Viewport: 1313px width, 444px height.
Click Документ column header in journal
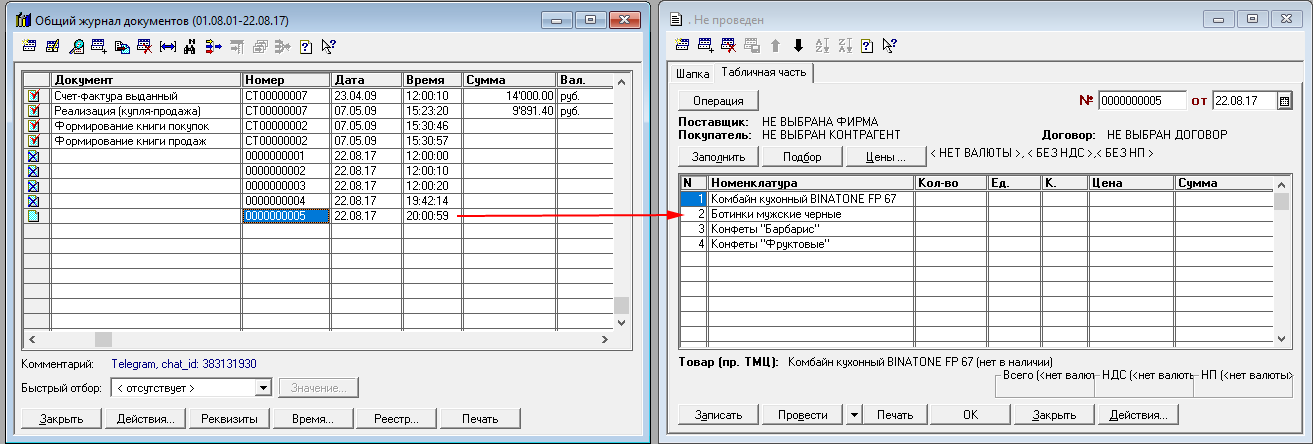146,80
